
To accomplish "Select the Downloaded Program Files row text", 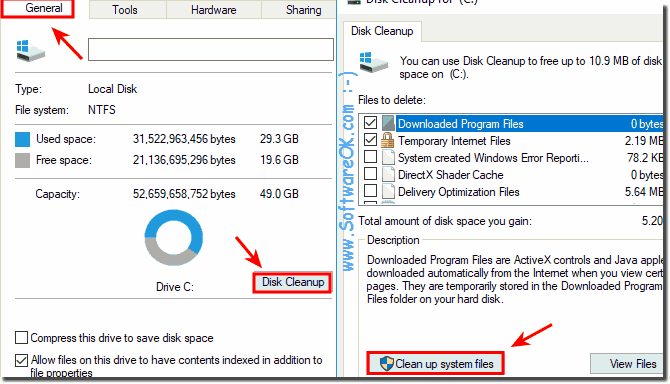I will 461,124.
